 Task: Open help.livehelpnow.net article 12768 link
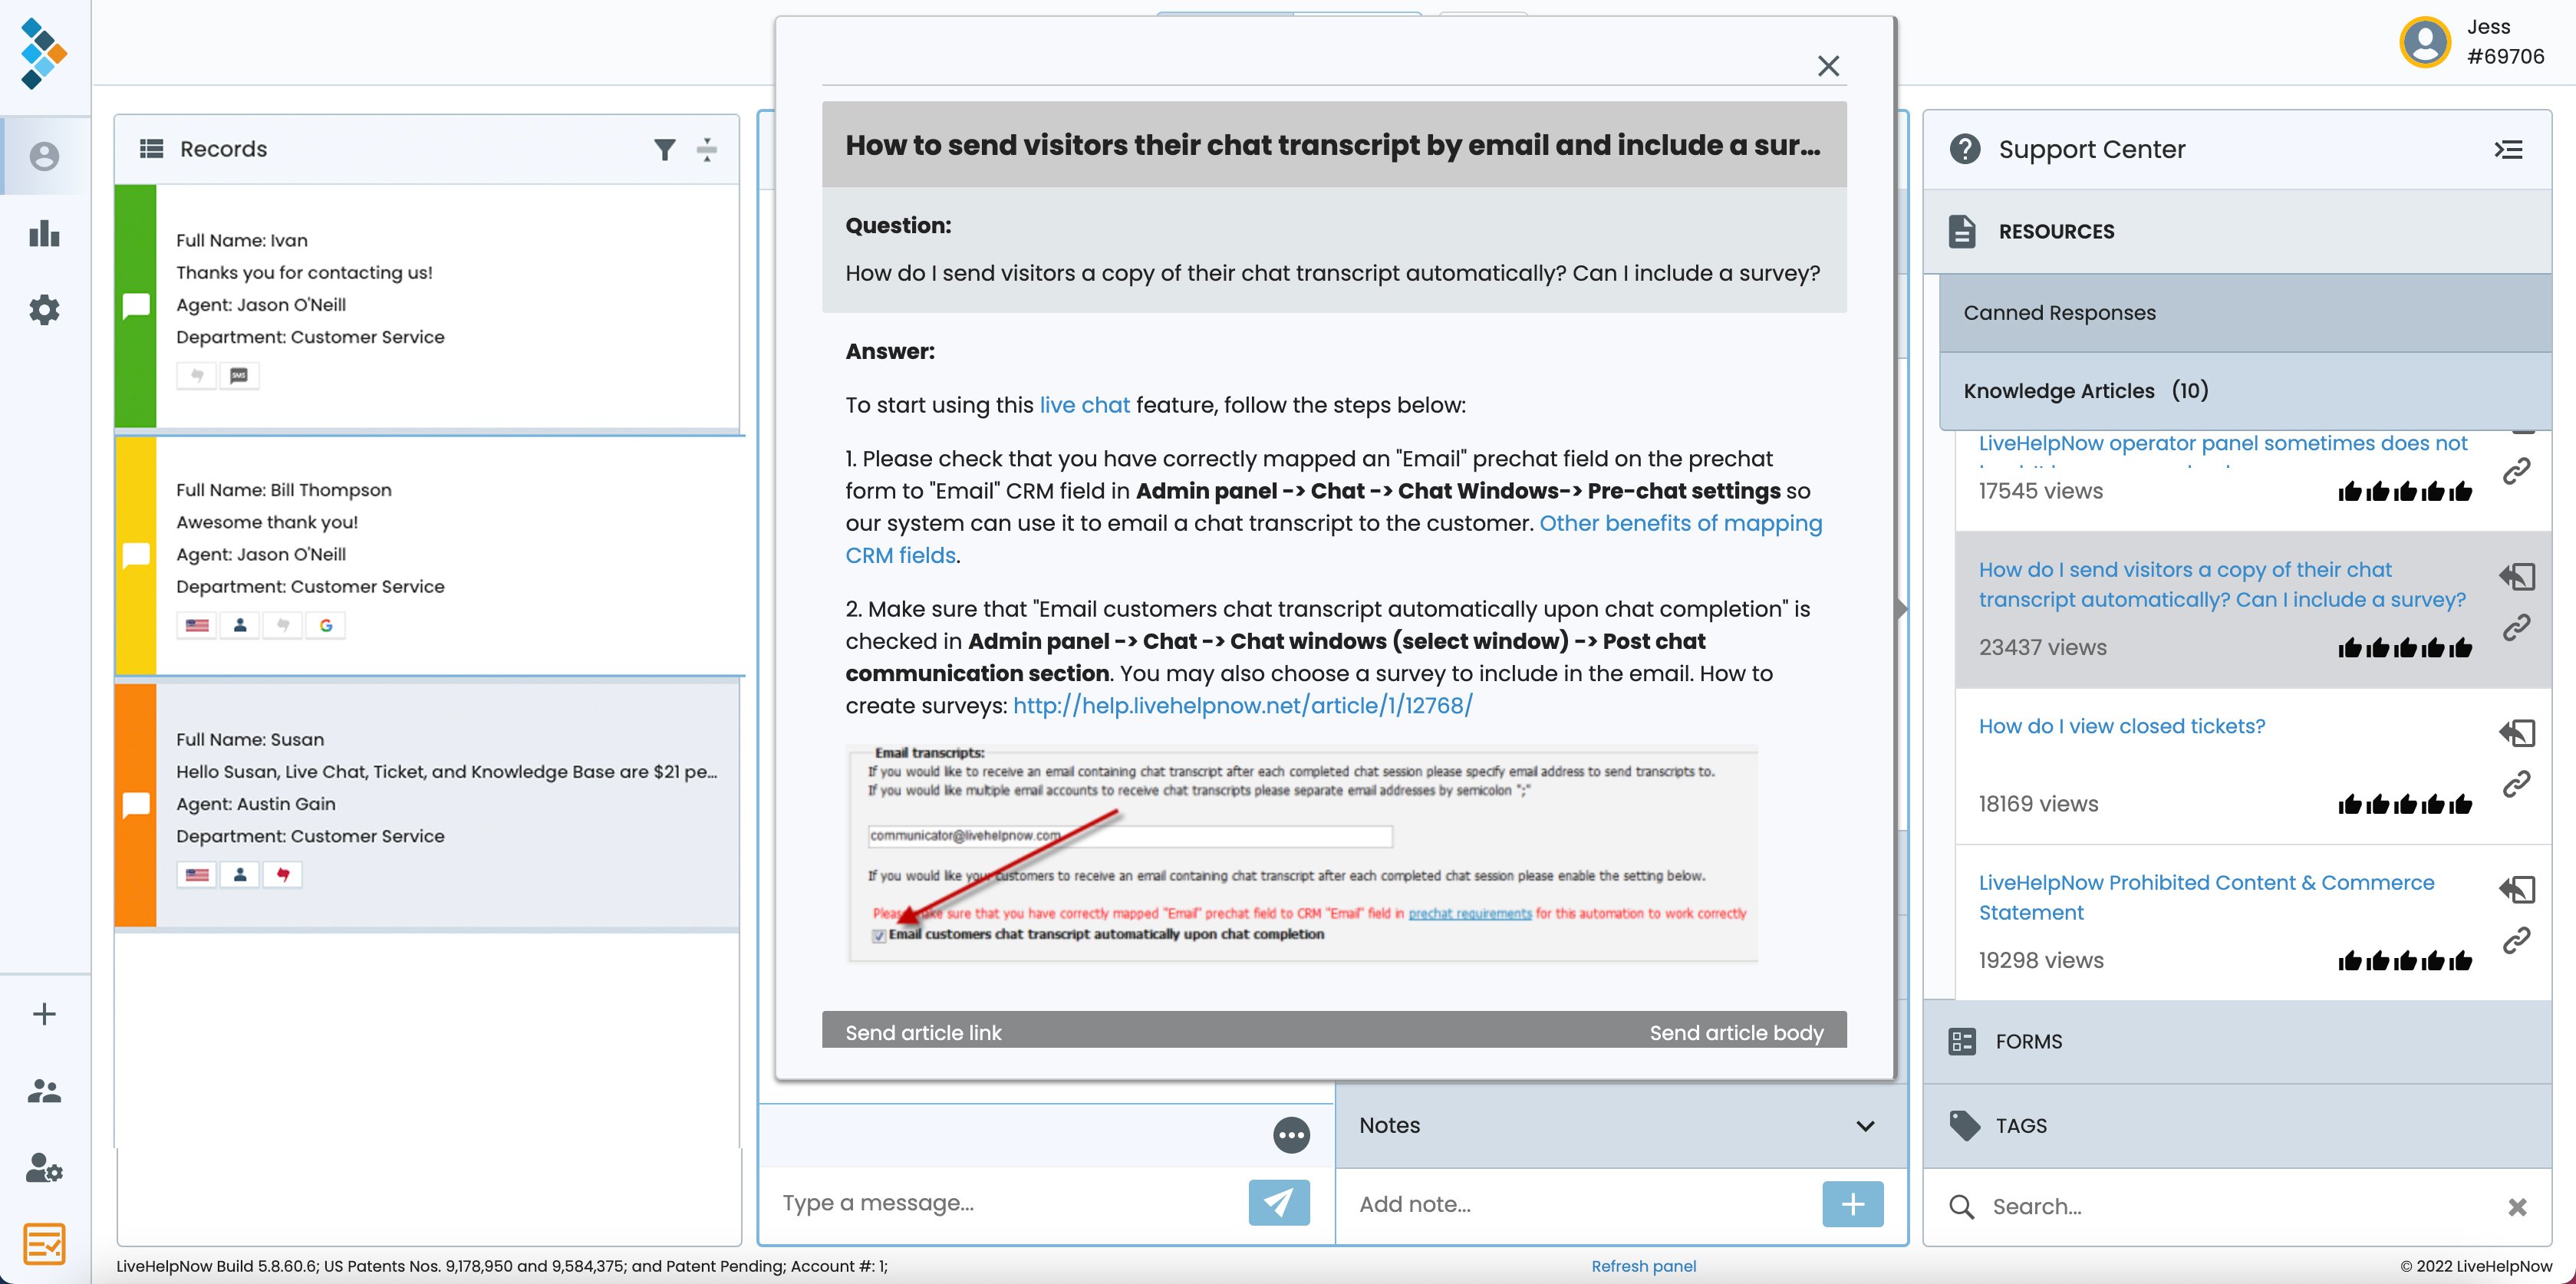click(x=1242, y=705)
